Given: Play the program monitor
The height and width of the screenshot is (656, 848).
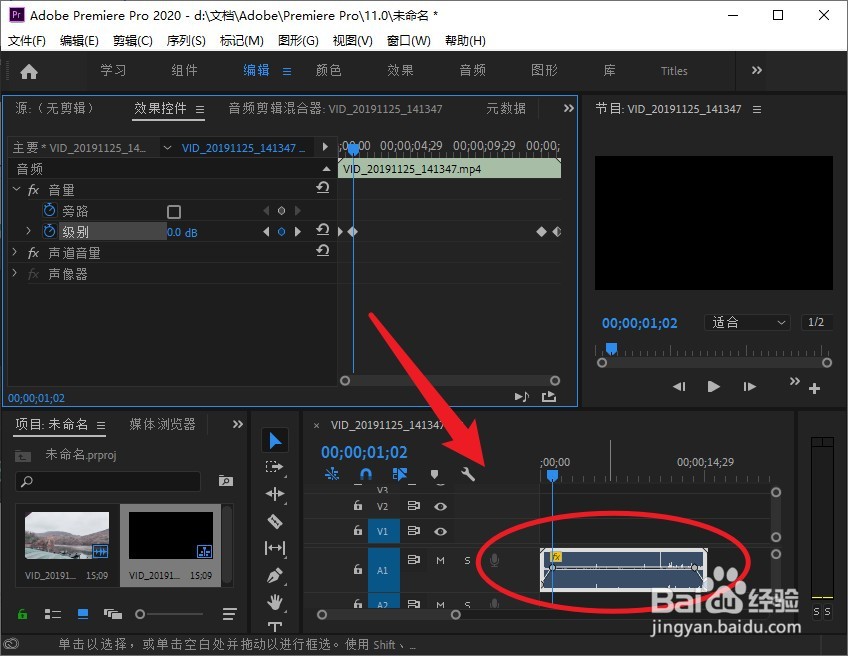Looking at the screenshot, I should tap(713, 387).
